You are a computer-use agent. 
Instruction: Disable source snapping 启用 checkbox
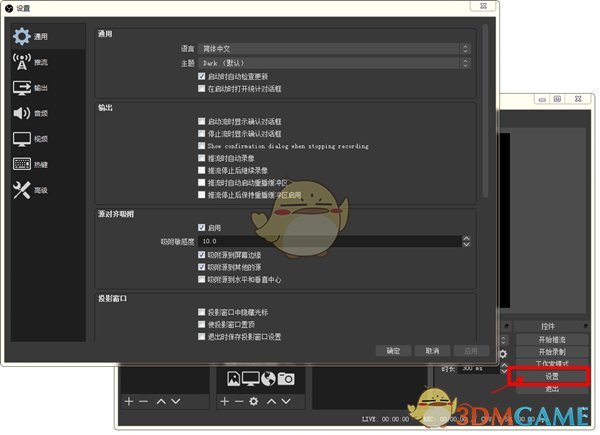202,228
